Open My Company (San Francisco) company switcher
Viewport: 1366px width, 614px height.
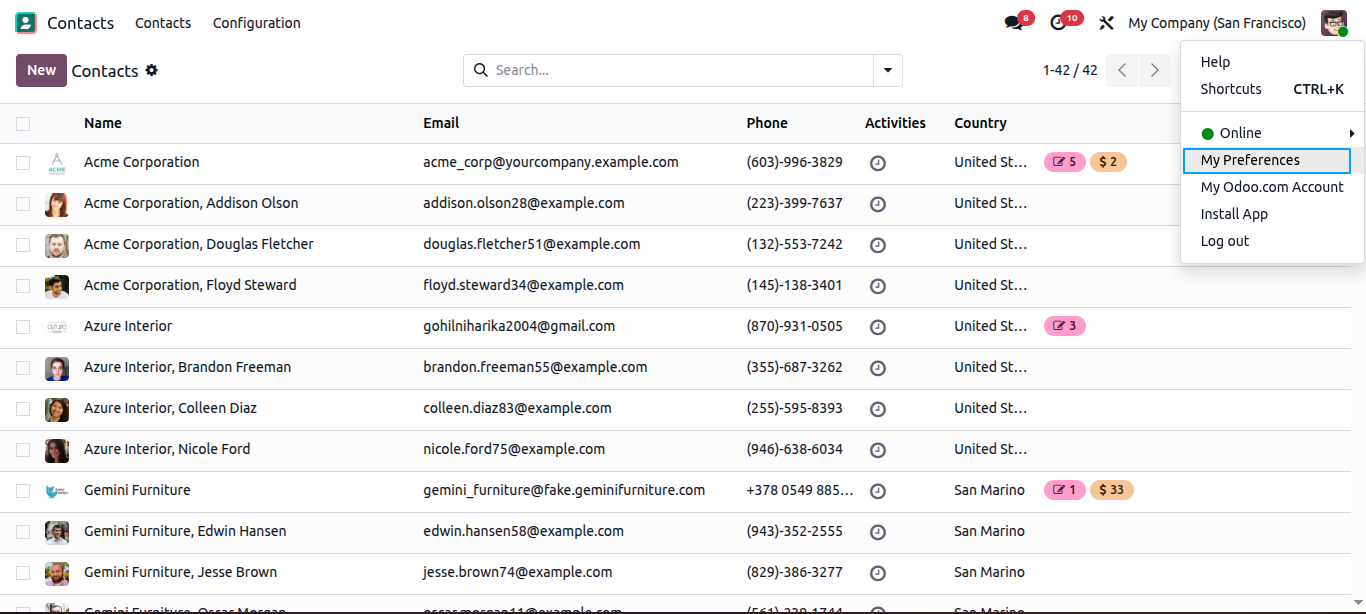1217,23
